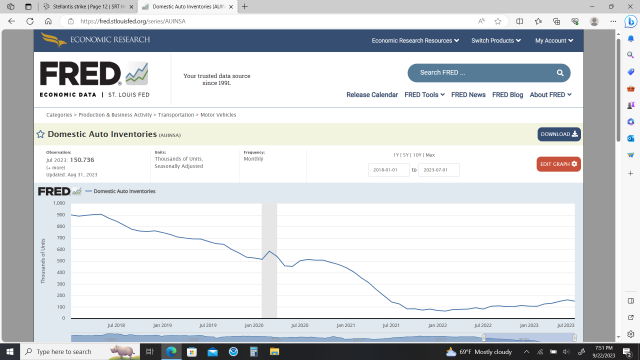Expand the FRED Tools menu
This screenshot has width=640, height=360.
424,95
